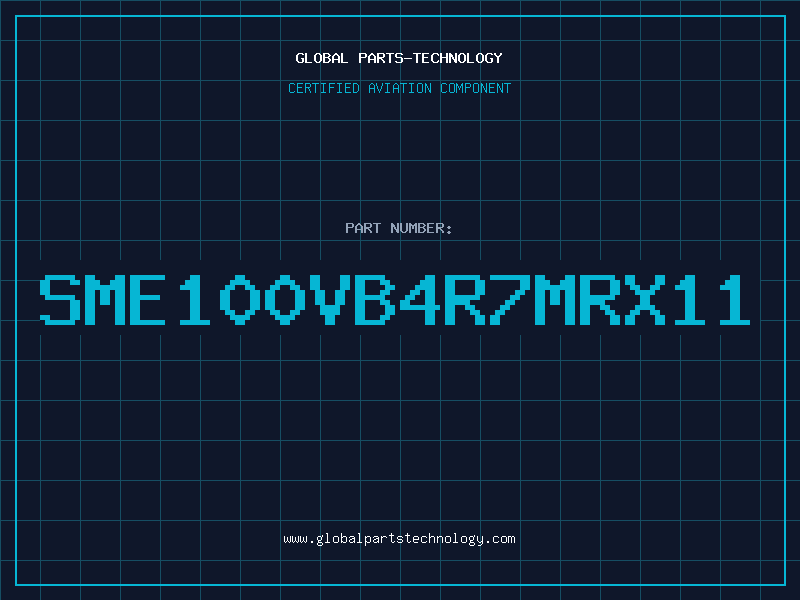The image size is (800, 600).
Task: Click the digit 7 in the part number
Action: pos(509,300)
